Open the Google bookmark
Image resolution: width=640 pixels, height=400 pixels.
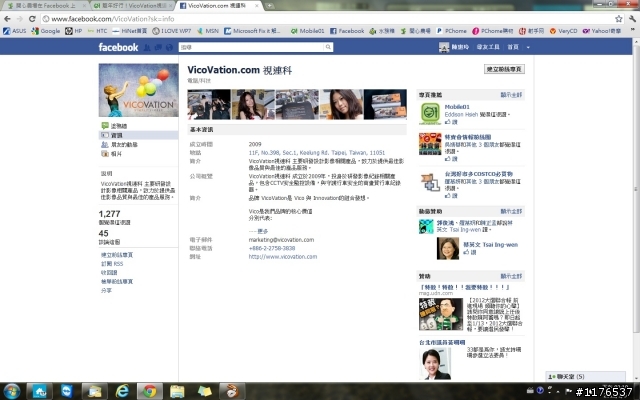pyautogui.click(x=46, y=31)
